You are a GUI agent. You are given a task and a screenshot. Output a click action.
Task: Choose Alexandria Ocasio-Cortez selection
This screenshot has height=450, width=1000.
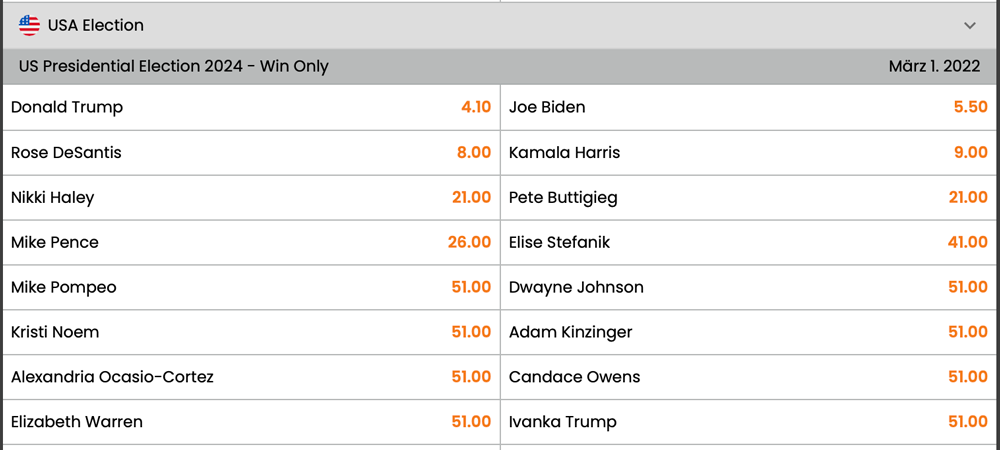[251, 377]
